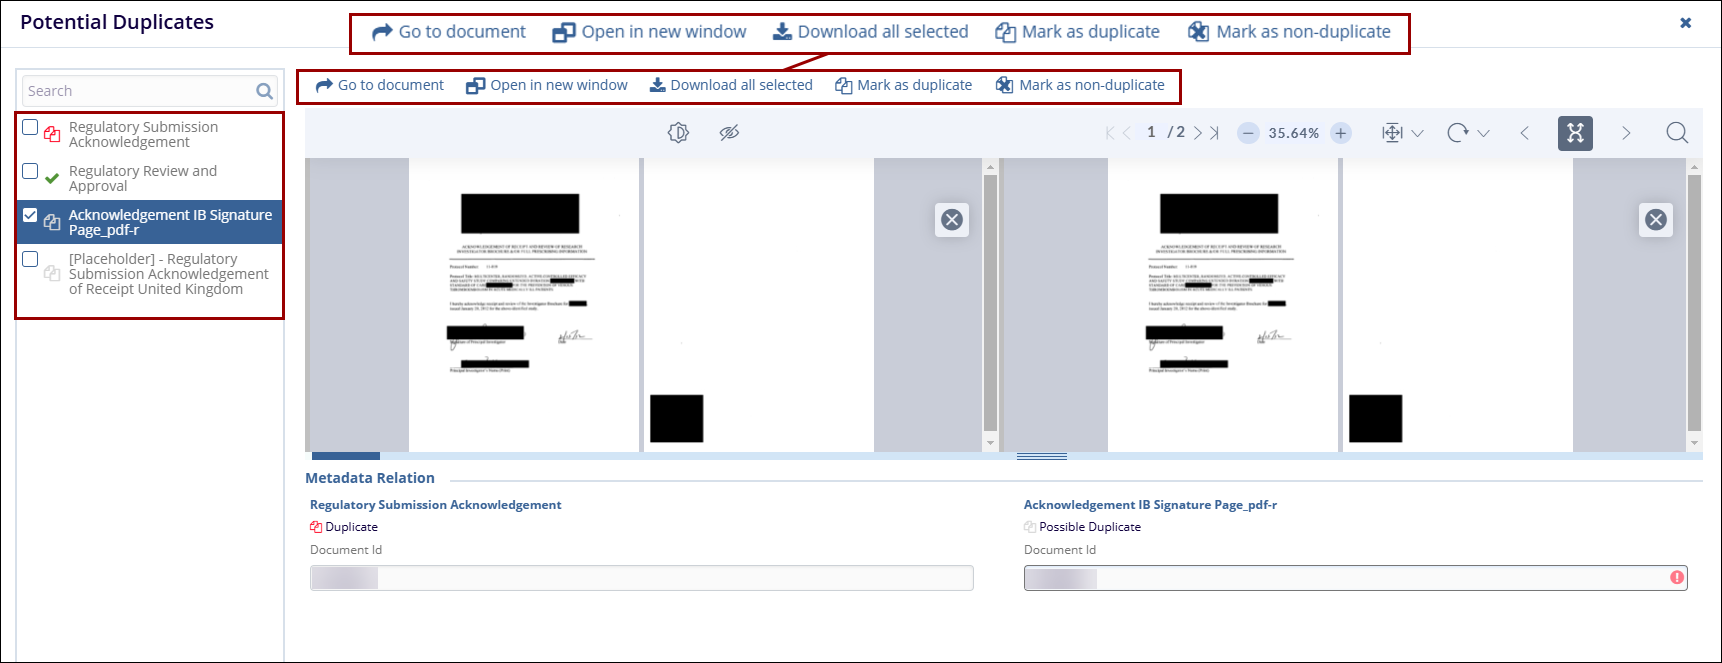
Task: Go to the last page of the document
Action: [1214, 133]
